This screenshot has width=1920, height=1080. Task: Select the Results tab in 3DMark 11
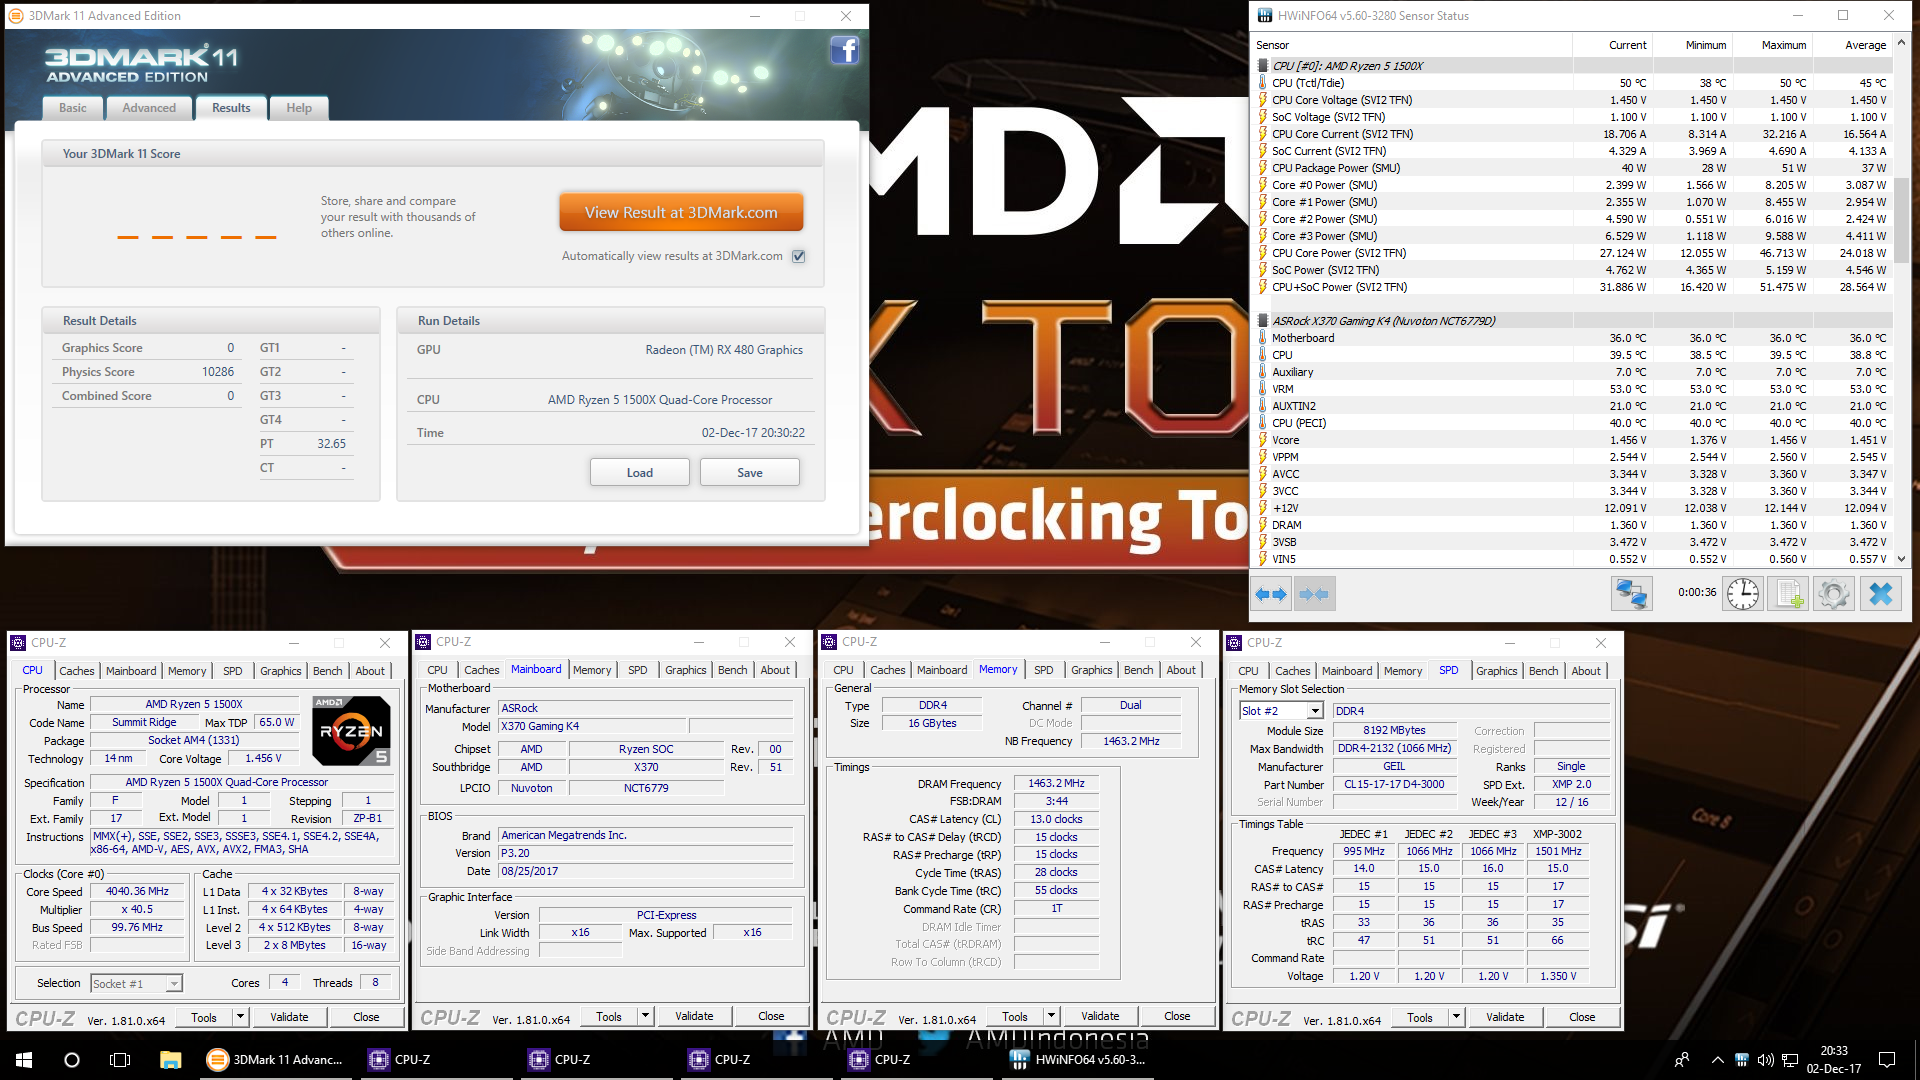pos(231,107)
